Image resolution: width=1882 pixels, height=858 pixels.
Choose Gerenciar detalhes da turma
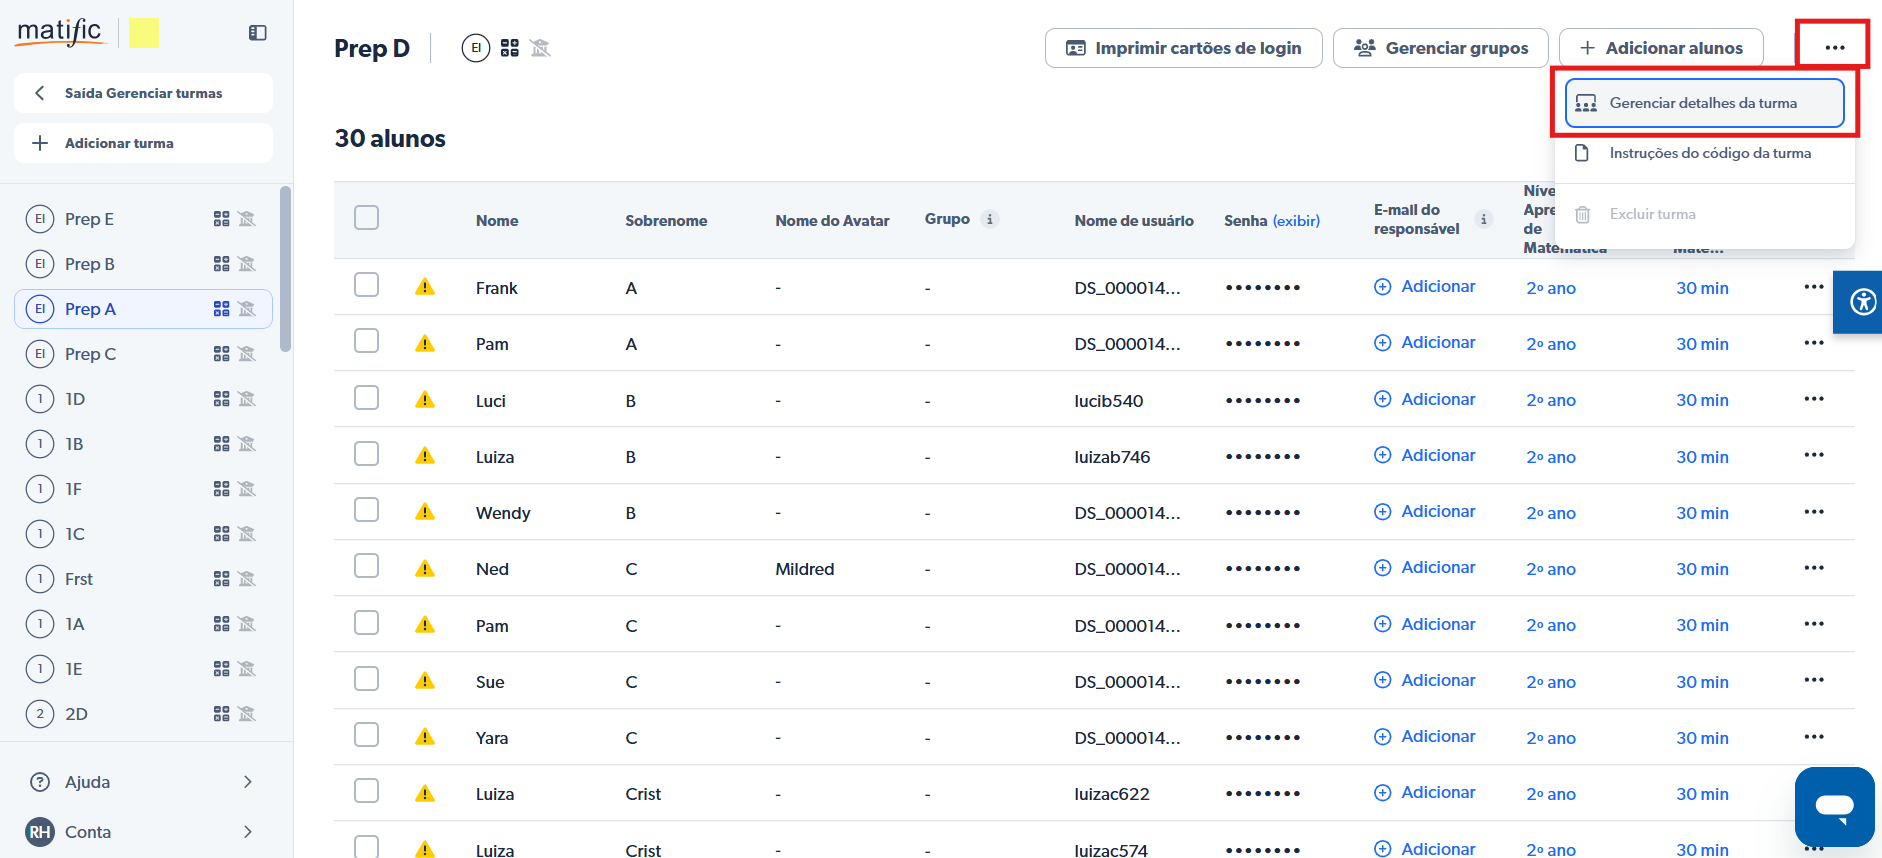point(1703,103)
